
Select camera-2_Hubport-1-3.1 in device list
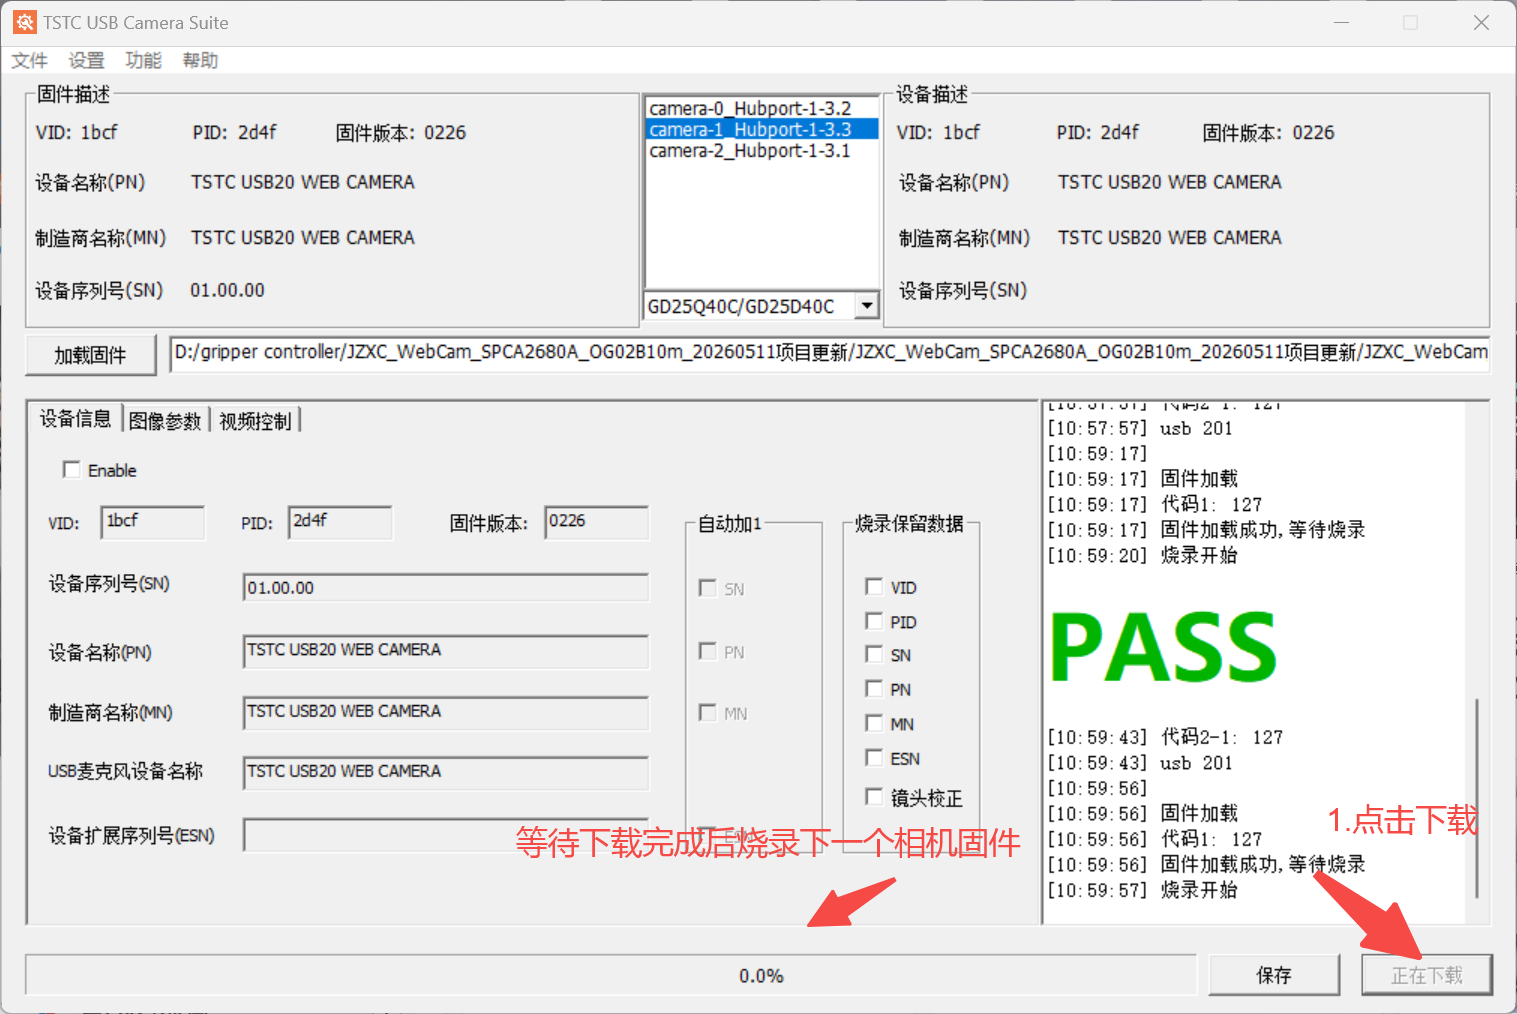[x=762, y=150]
